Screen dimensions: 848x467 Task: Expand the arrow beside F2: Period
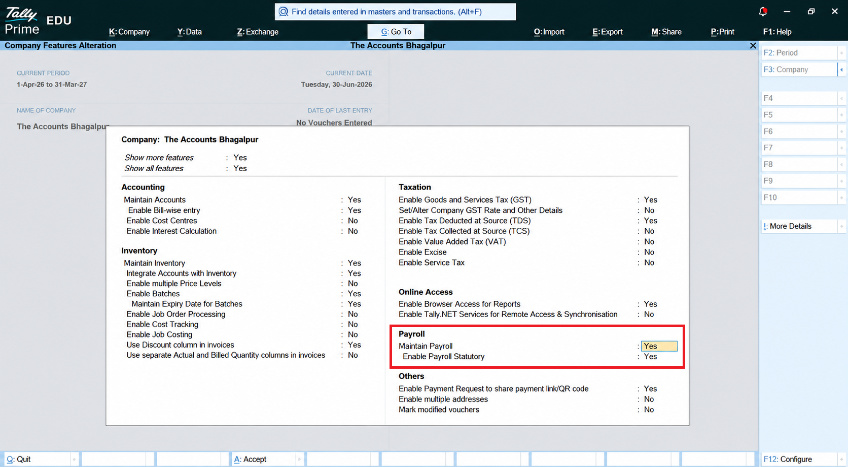tap(842, 53)
